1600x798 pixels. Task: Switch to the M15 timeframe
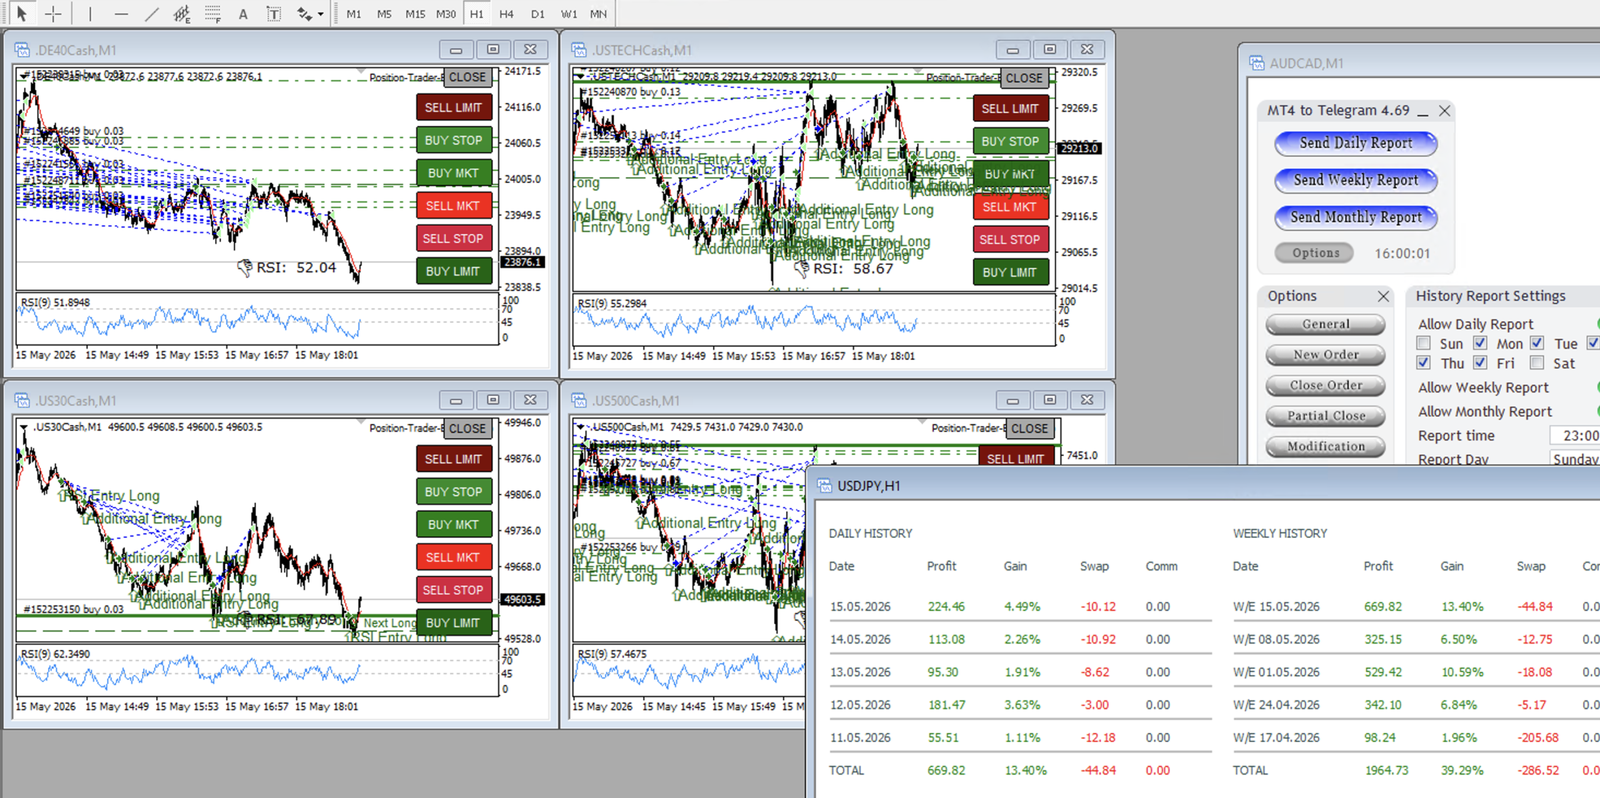coord(415,14)
